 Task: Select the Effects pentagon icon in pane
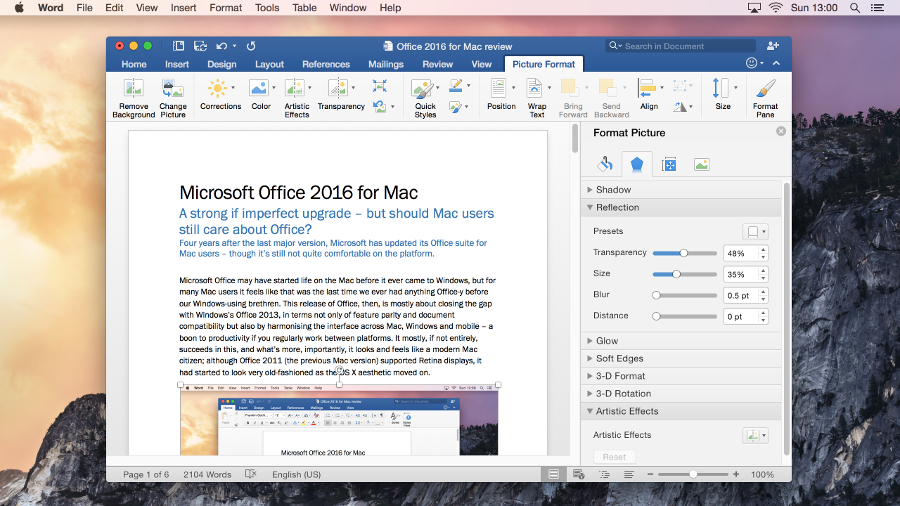pos(637,165)
